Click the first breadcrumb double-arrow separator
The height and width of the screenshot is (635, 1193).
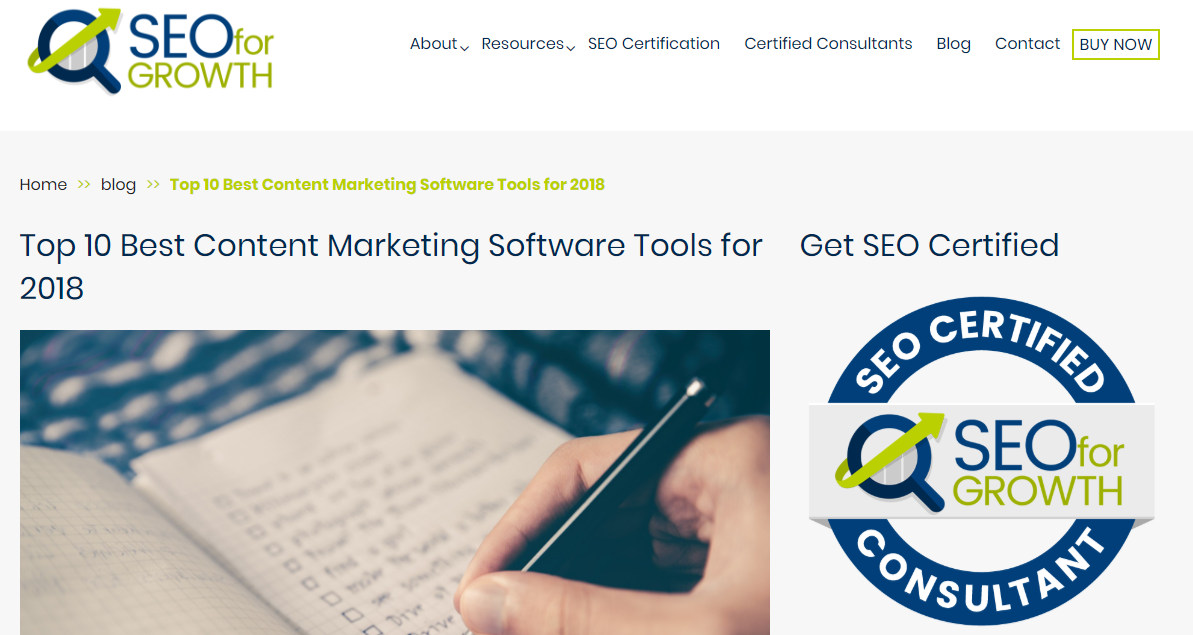[84, 184]
